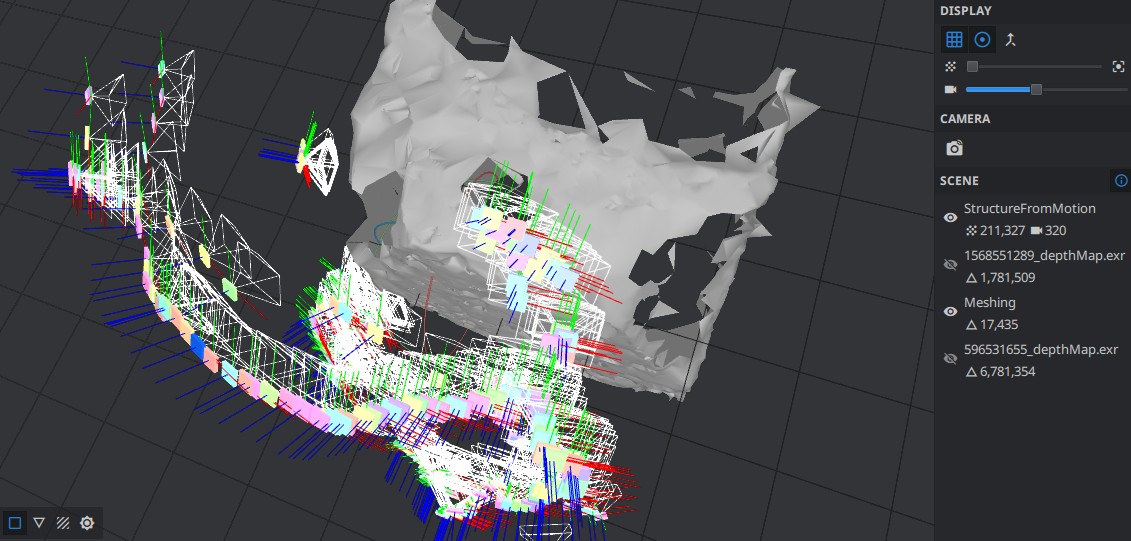1131x541 pixels.
Task: Show the 1568551289_depthMap.exr item
Action: (x=951, y=265)
